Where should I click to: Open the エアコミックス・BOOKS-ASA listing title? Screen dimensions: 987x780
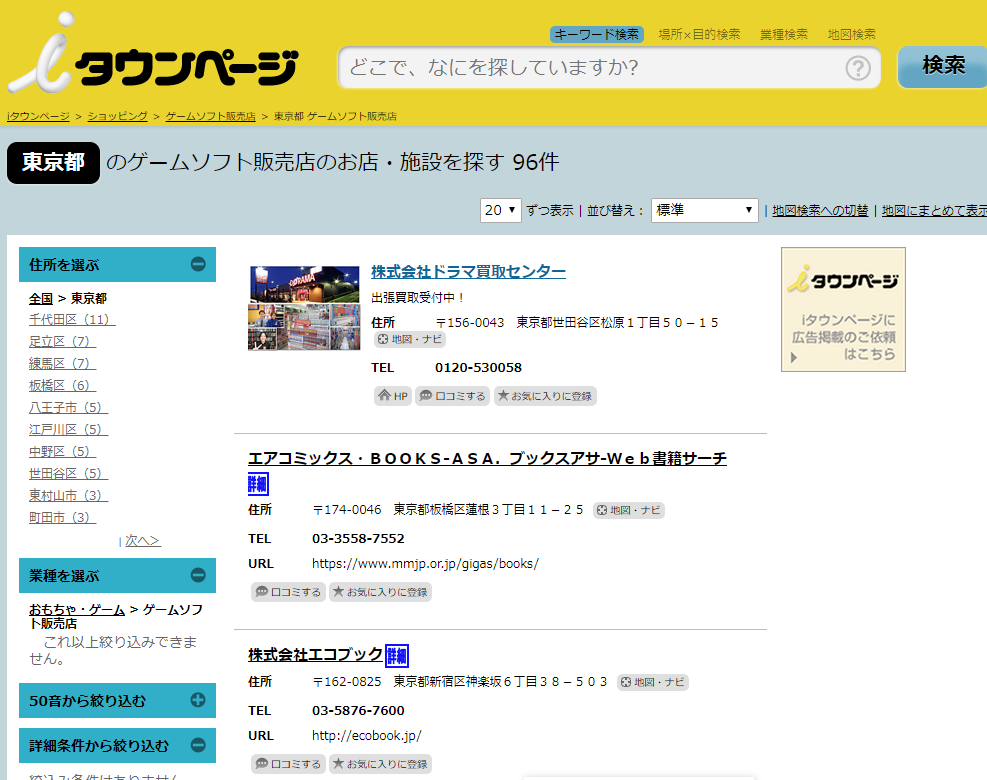pyautogui.click(x=487, y=458)
